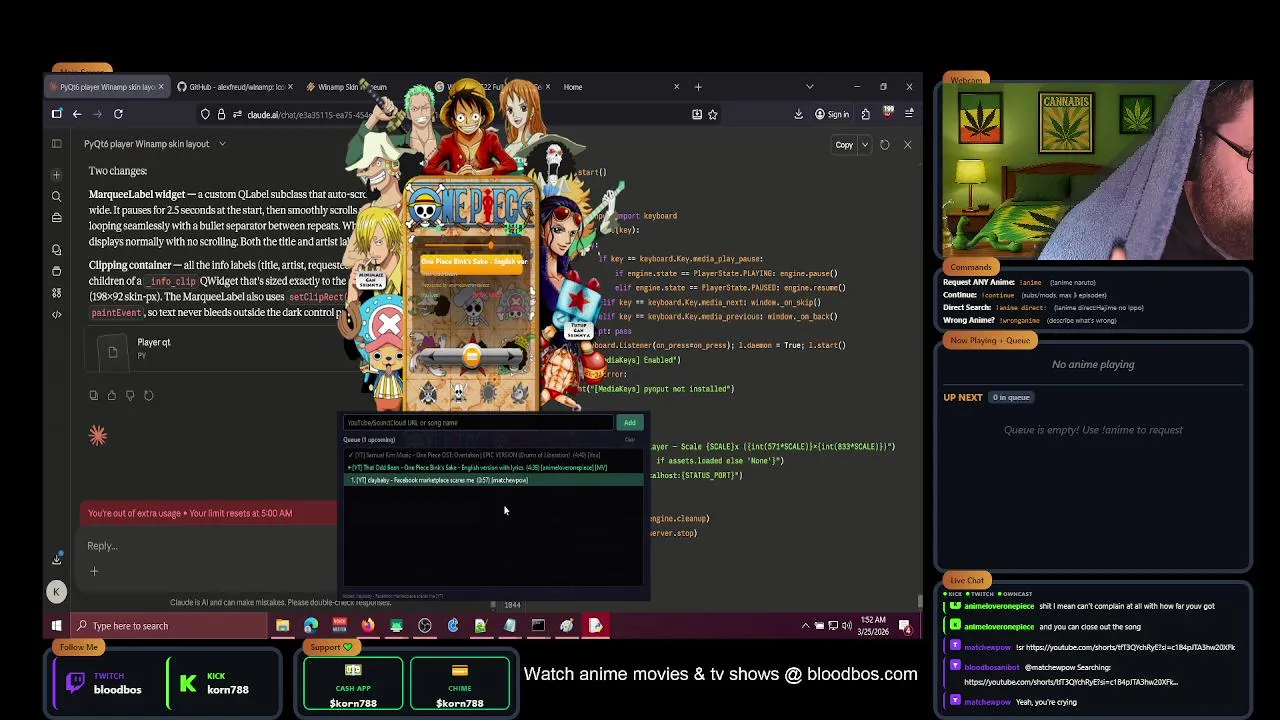Click the green Add button in queue
1280x720 pixels.
pyautogui.click(x=629, y=422)
